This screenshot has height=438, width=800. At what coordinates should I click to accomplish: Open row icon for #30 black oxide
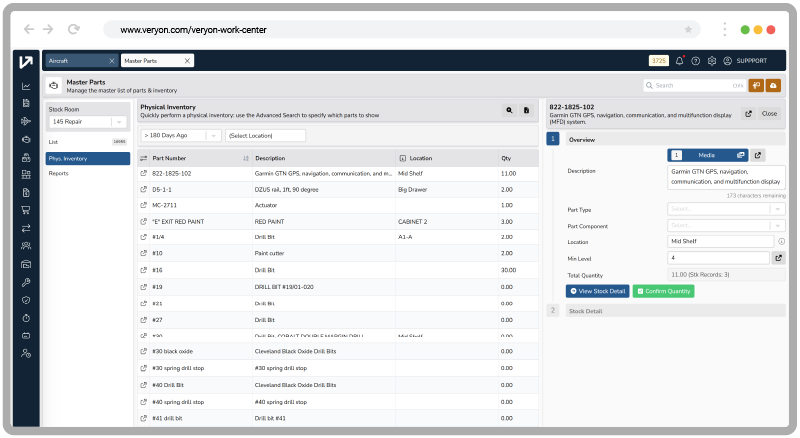coord(143,351)
